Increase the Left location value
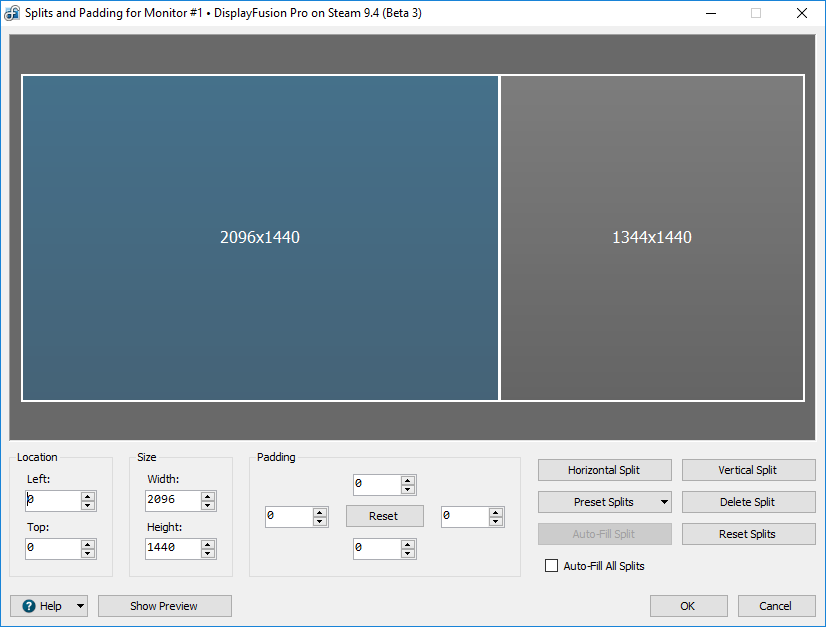This screenshot has width=826, height=627. click(x=88, y=496)
